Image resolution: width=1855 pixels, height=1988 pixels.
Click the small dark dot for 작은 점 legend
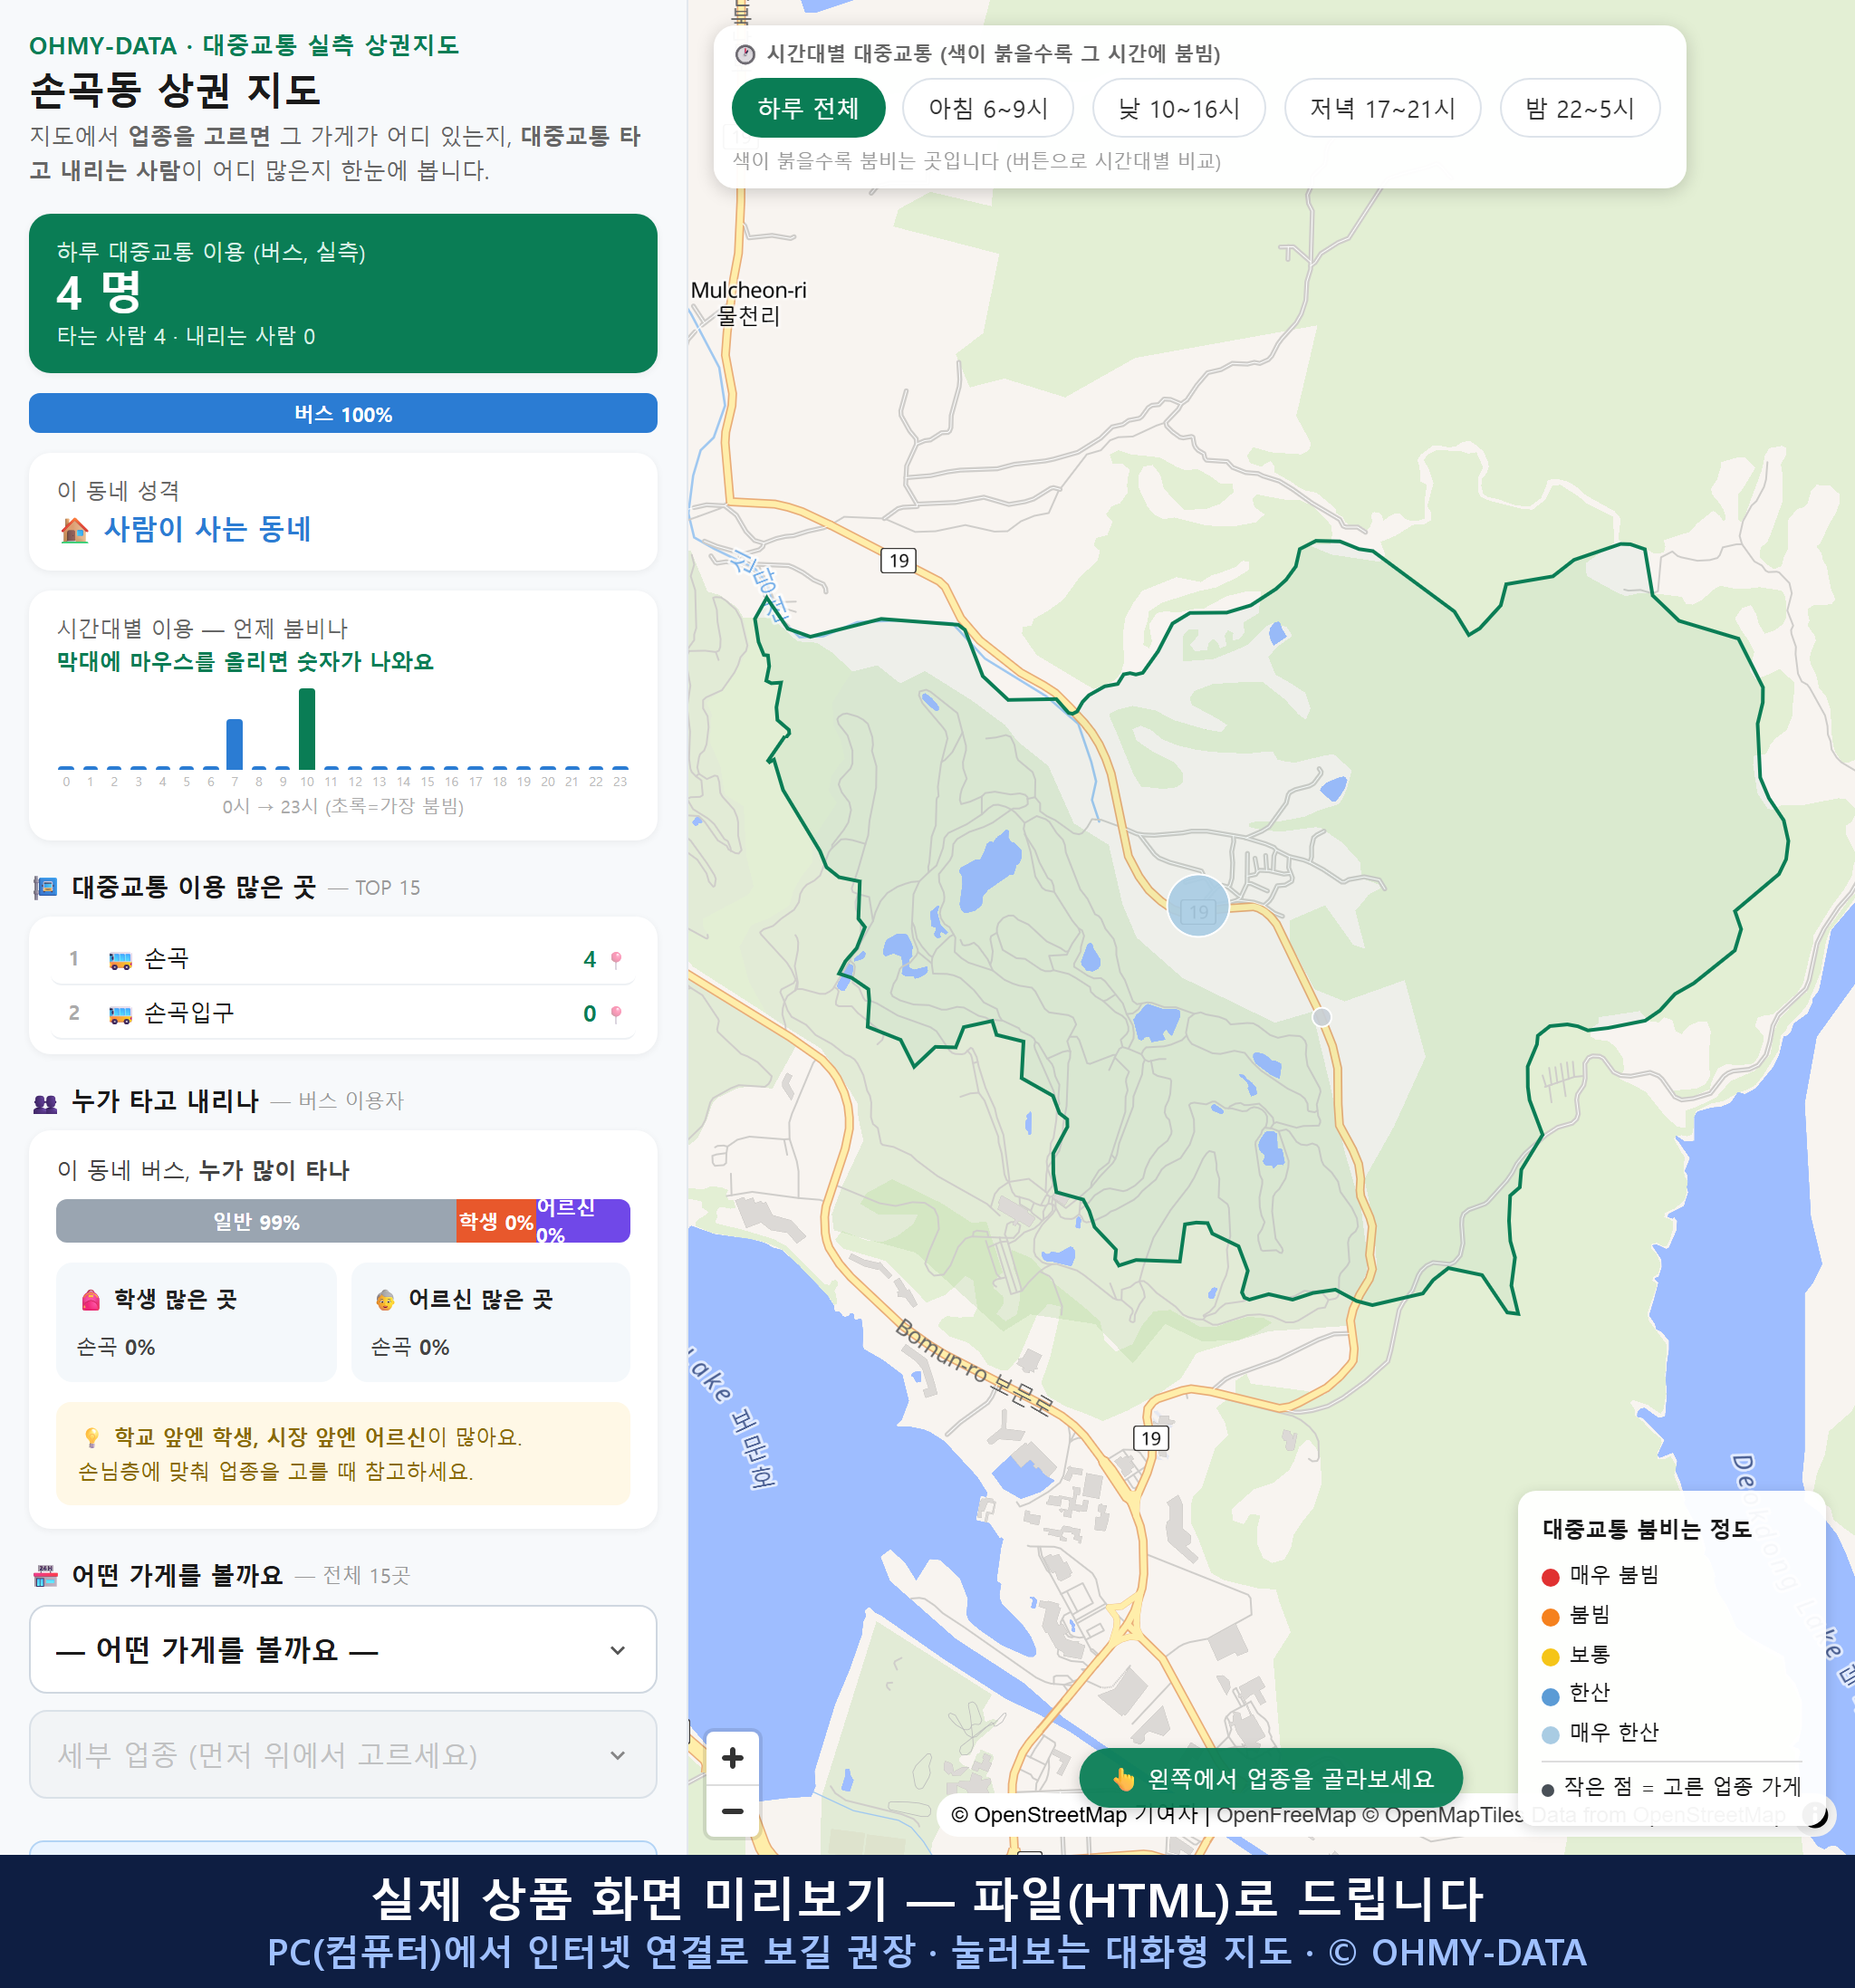click(1547, 1790)
